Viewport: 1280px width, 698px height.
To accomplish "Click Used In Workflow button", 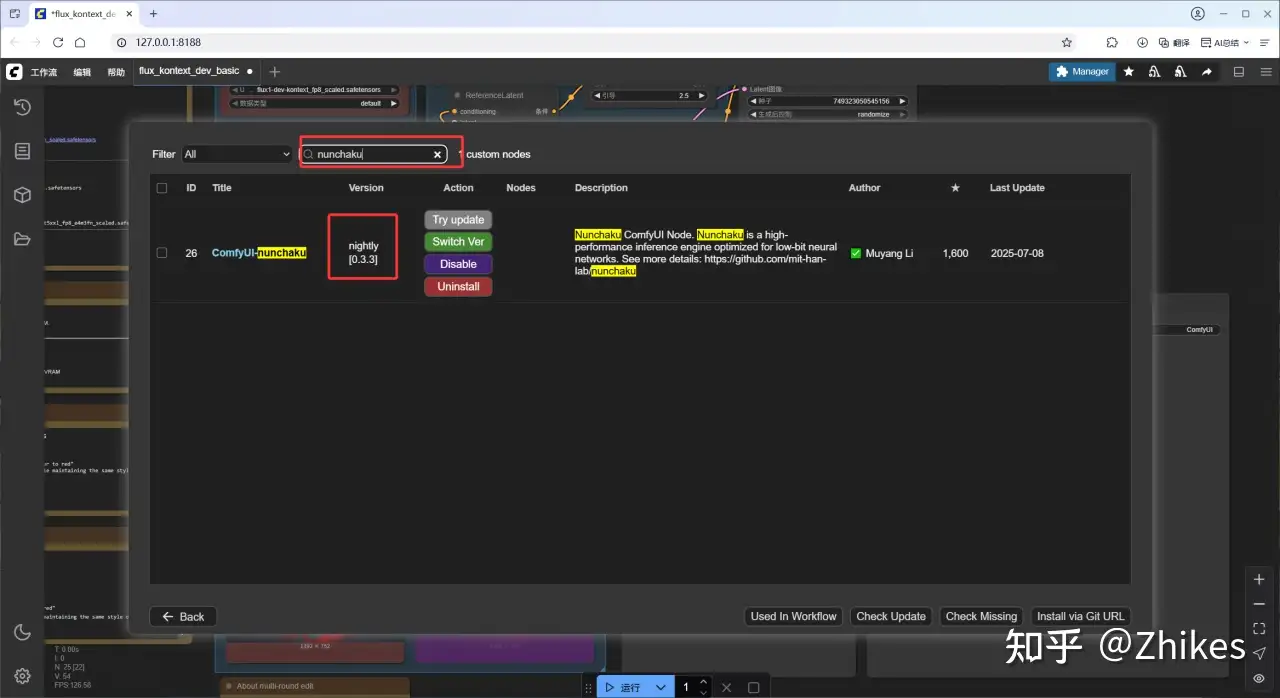I will point(794,616).
